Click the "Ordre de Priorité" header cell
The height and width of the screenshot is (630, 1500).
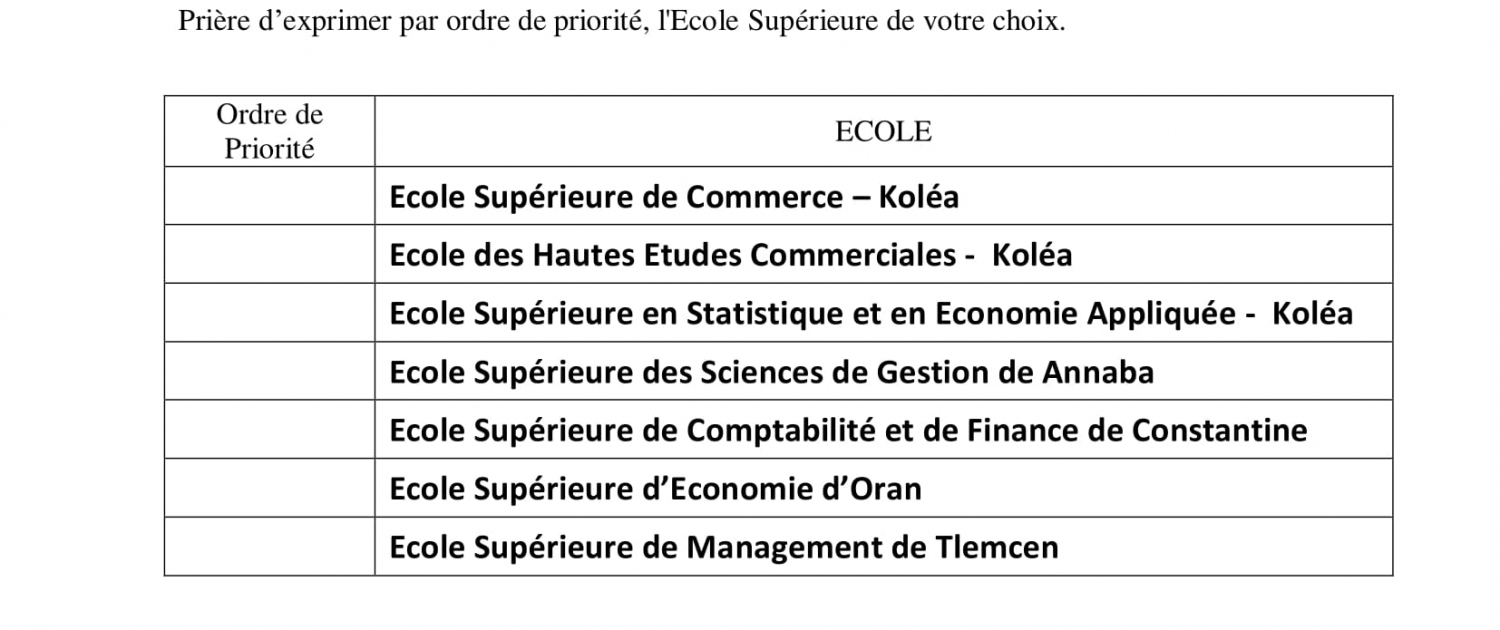[x=269, y=131]
